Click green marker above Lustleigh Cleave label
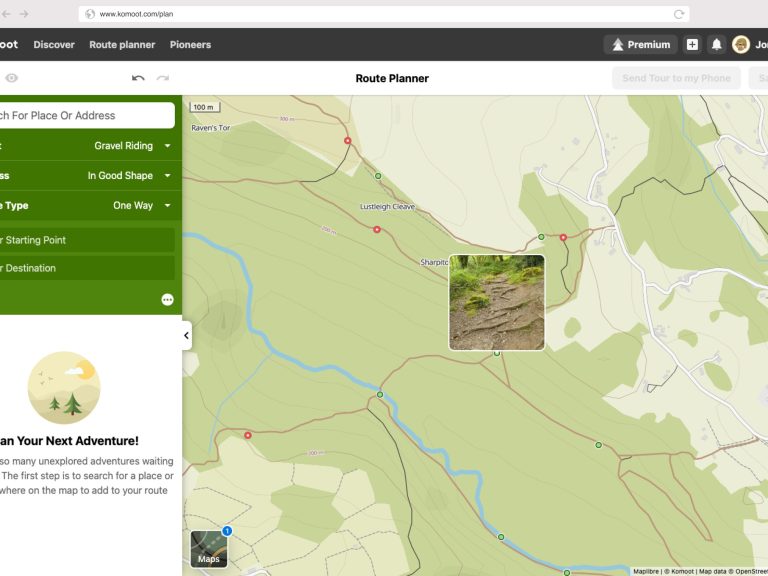 point(378,176)
